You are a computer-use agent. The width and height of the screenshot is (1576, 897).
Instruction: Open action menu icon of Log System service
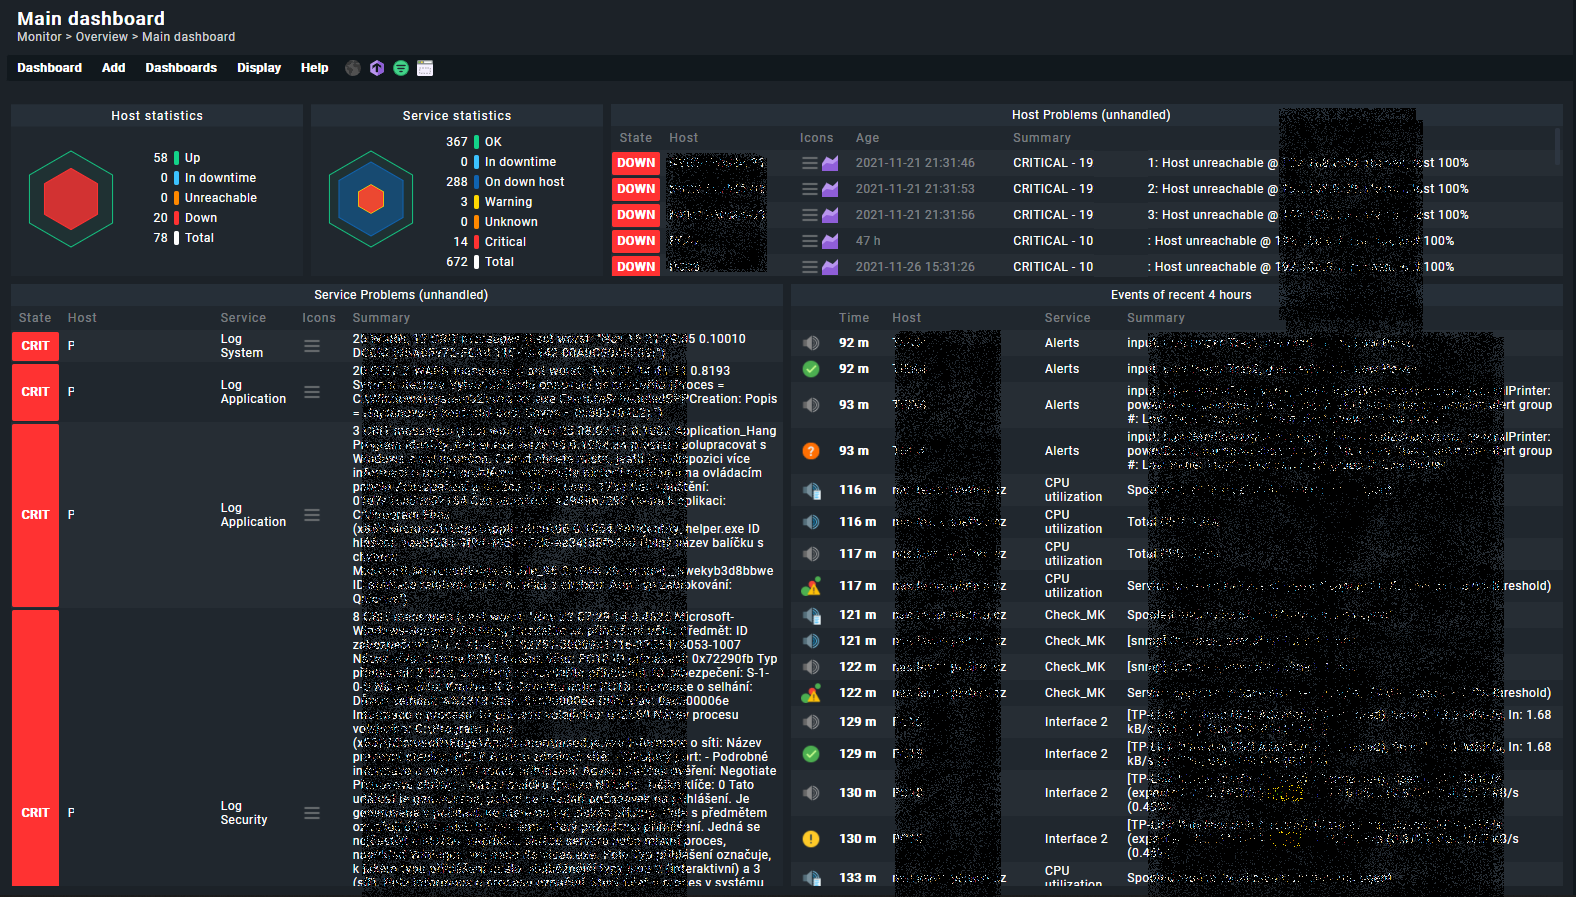pos(312,346)
